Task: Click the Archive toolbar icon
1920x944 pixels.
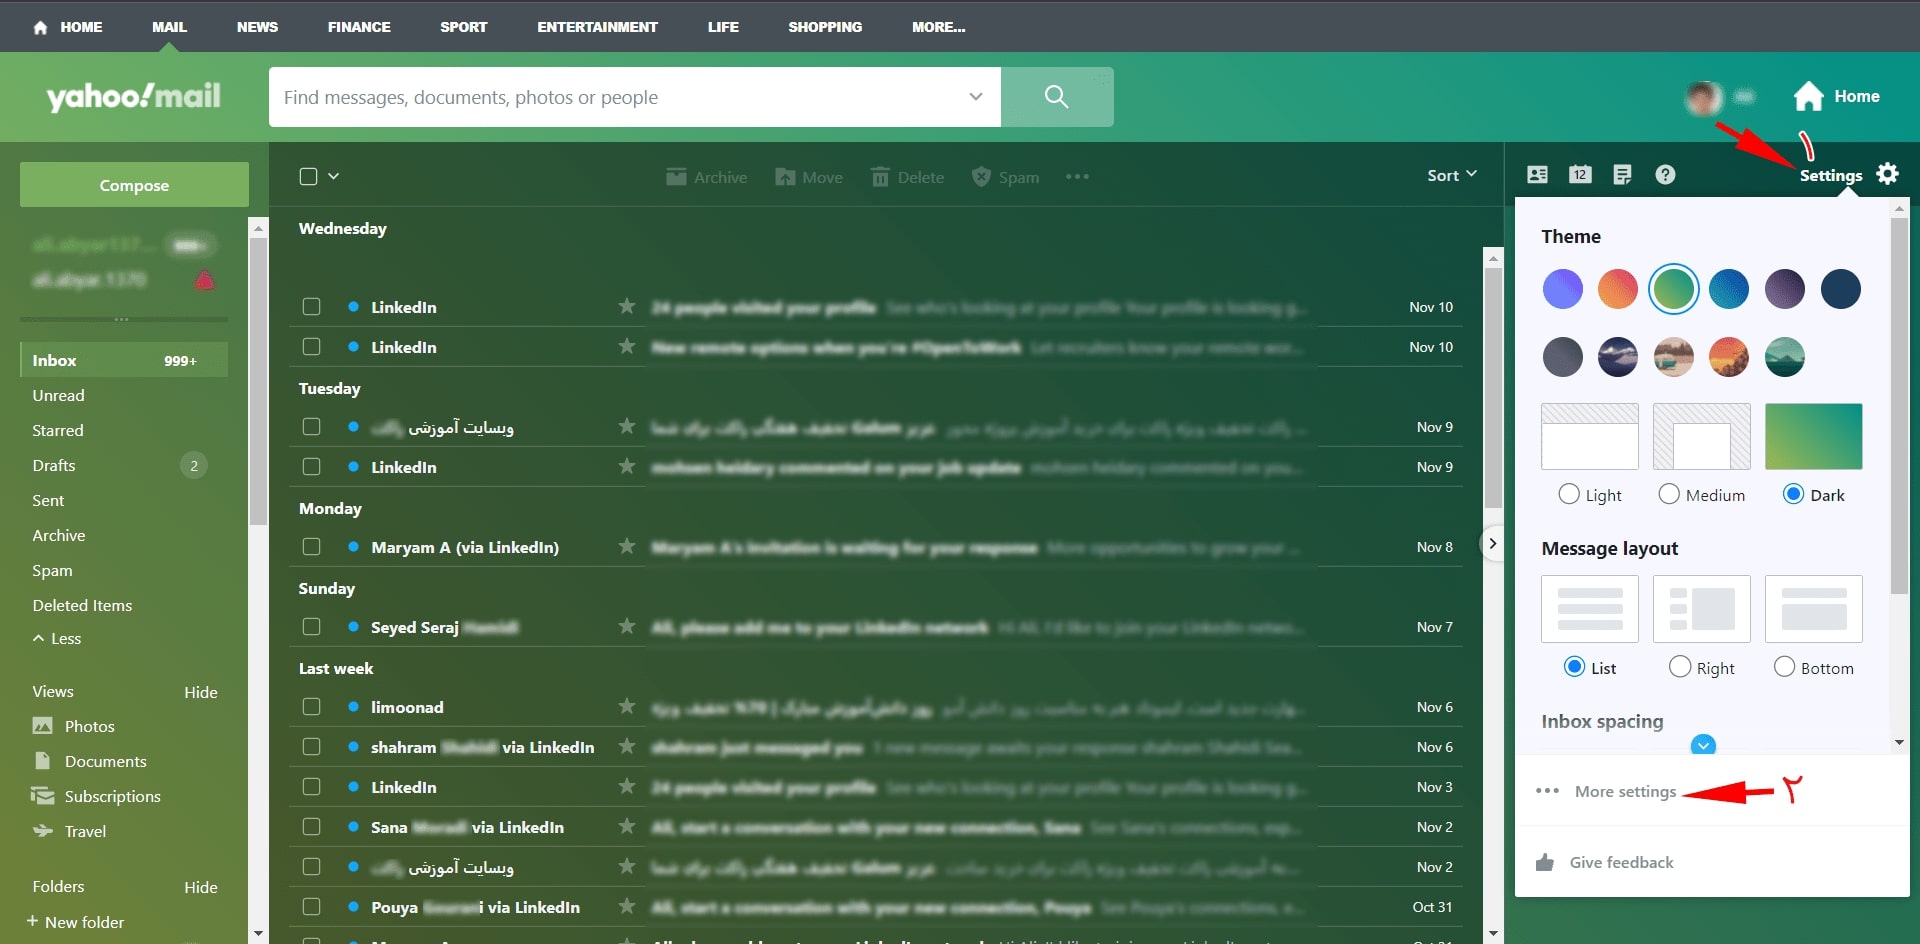Action: click(x=676, y=177)
